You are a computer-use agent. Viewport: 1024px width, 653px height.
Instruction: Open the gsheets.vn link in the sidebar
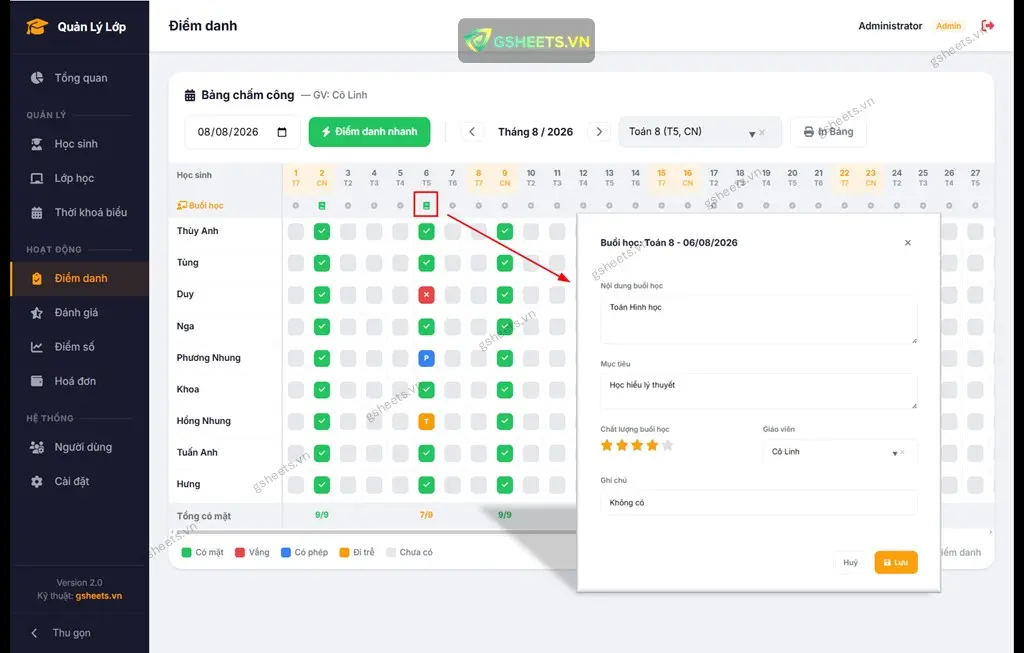click(x=99, y=596)
